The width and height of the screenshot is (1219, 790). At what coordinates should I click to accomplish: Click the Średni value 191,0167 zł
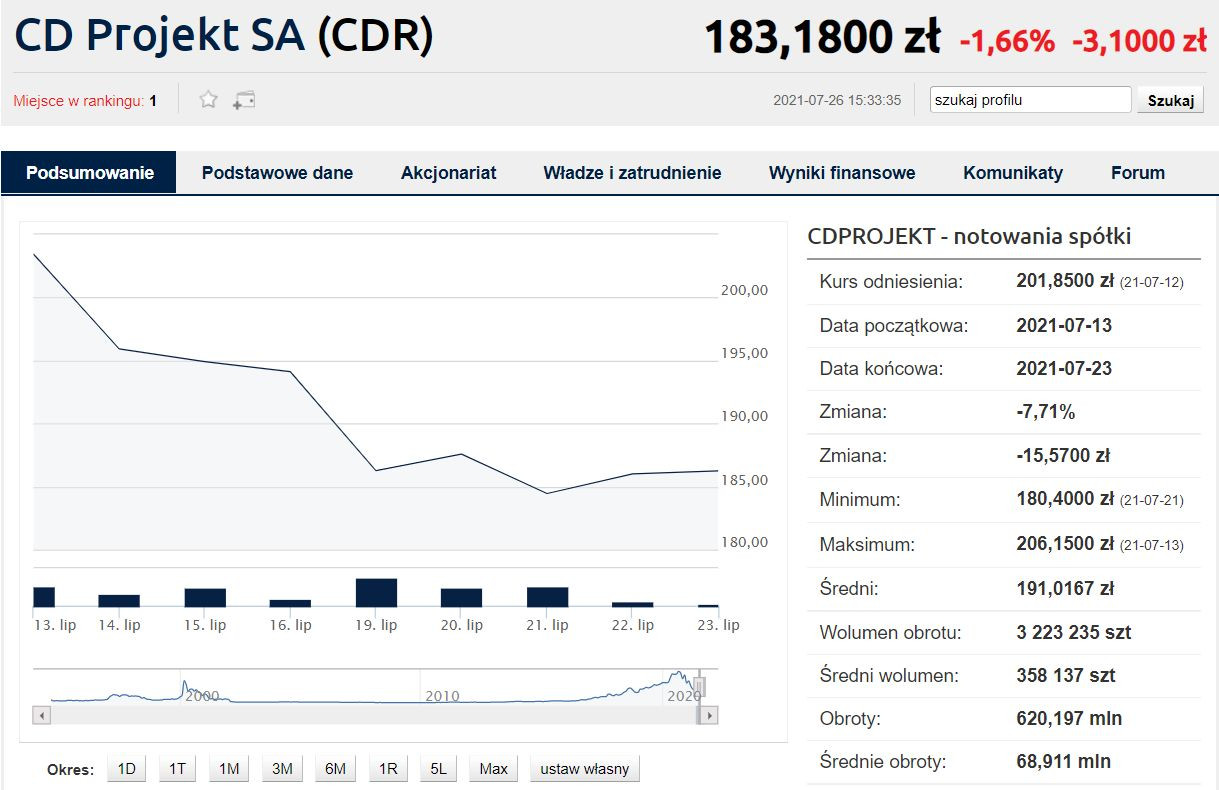pyautogui.click(x=1065, y=588)
